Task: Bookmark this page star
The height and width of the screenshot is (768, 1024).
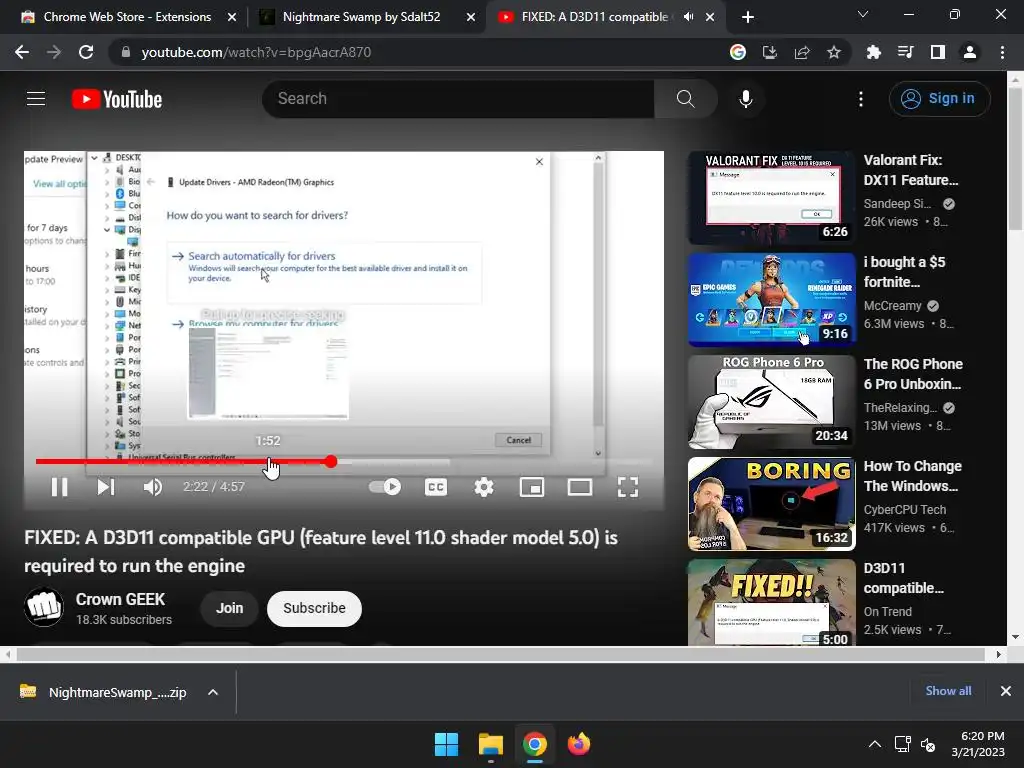Action: pos(834,52)
